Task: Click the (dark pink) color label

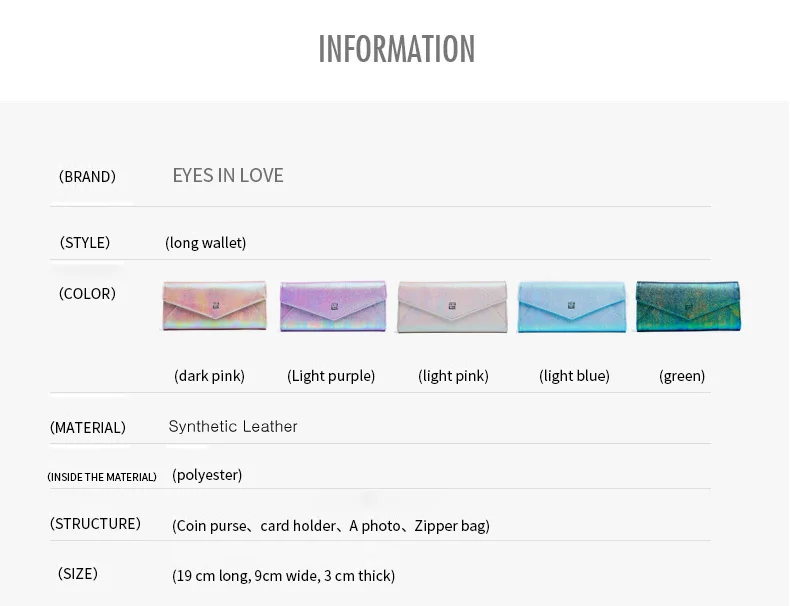Action: coord(209,376)
